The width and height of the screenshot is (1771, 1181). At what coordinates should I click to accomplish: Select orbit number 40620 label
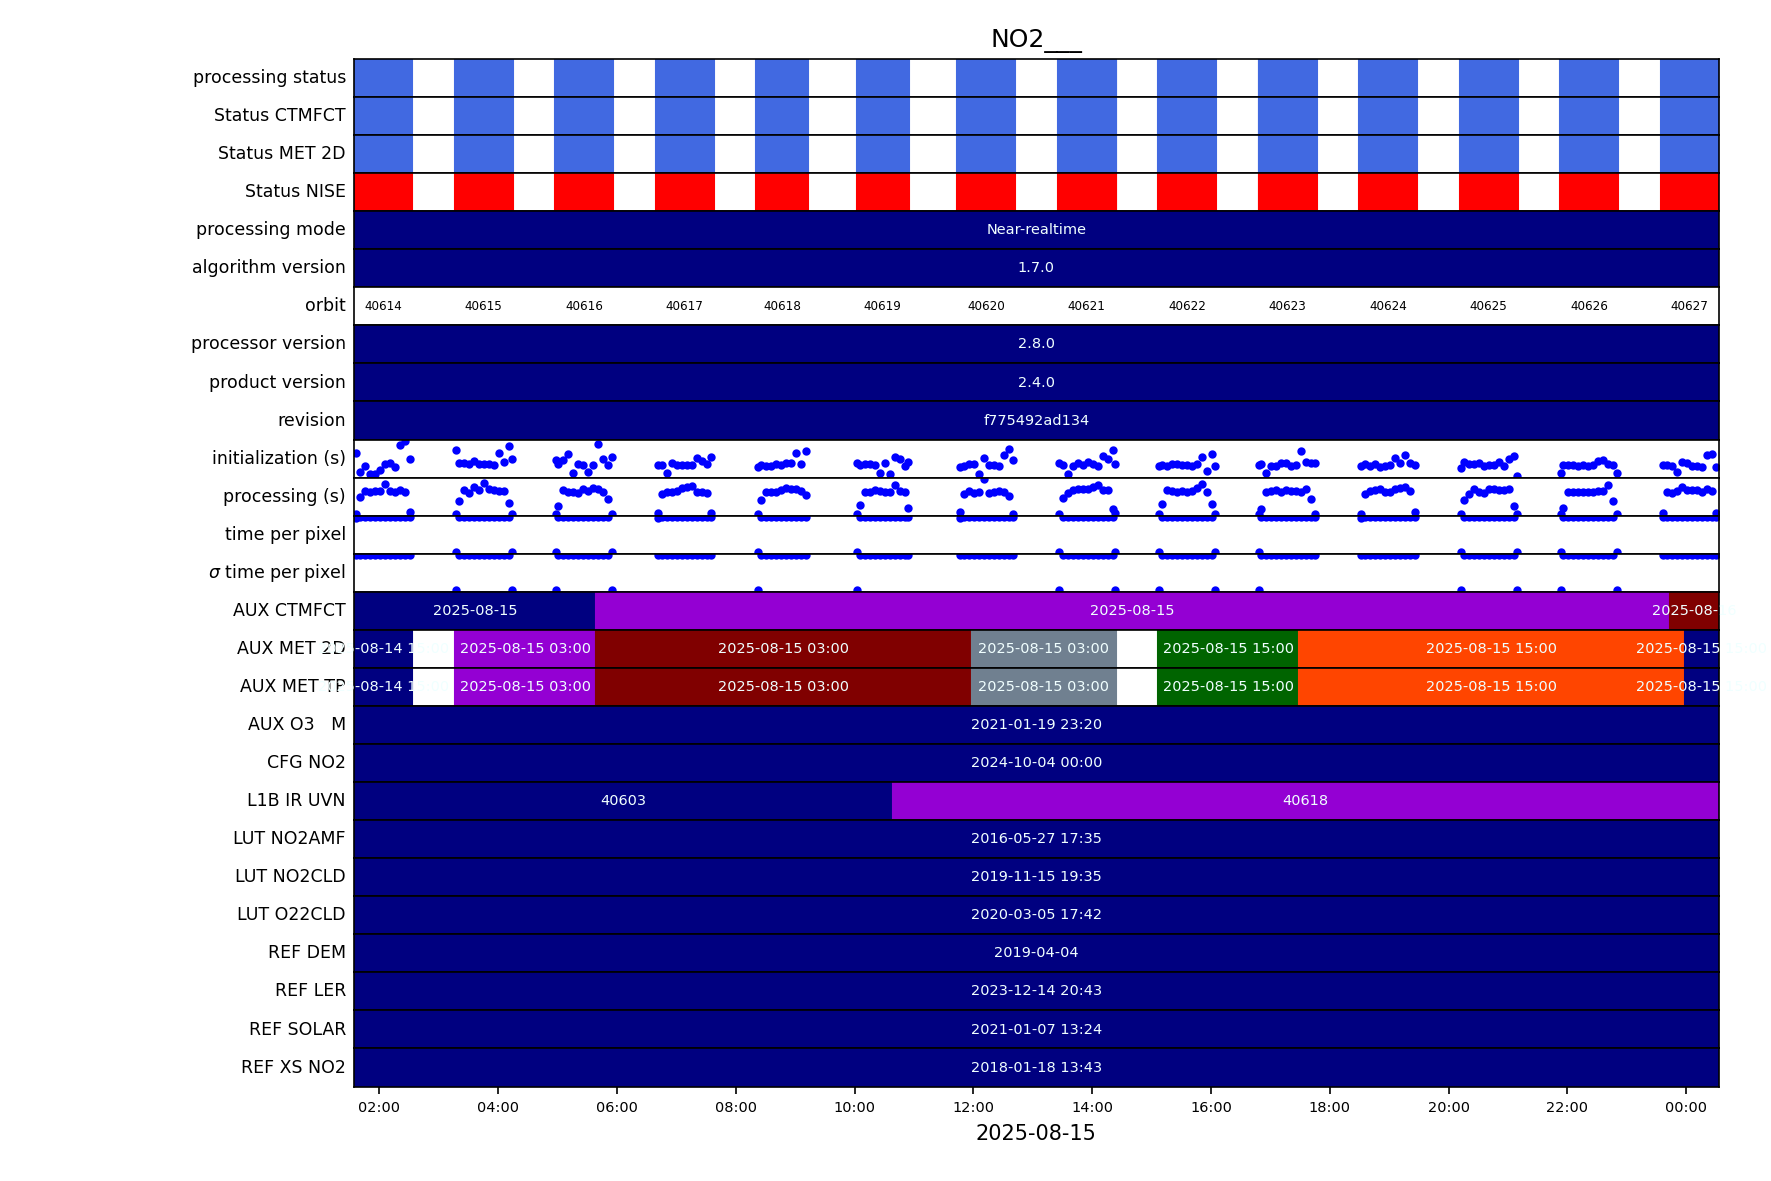tap(985, 306)
